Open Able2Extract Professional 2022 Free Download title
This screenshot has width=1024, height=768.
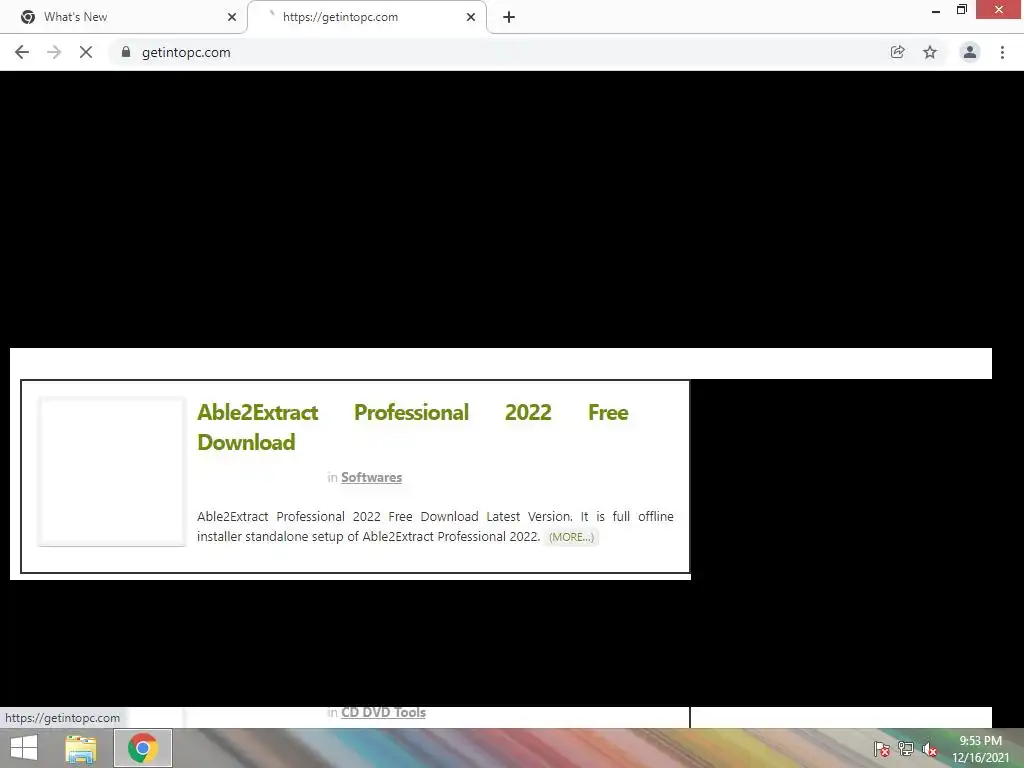tap(413, 427)
